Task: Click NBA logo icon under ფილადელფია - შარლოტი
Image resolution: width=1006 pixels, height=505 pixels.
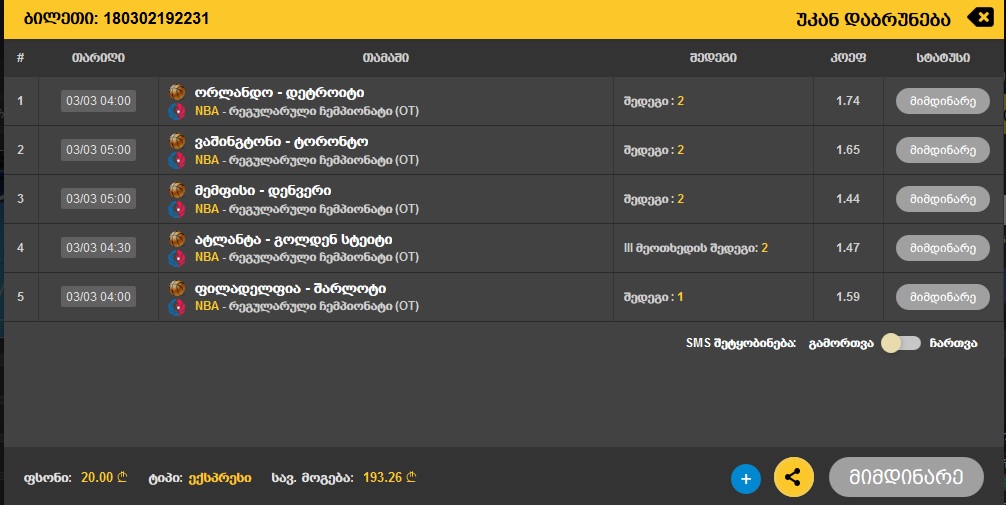Action: pyautogui.click(x=176, y=307)
